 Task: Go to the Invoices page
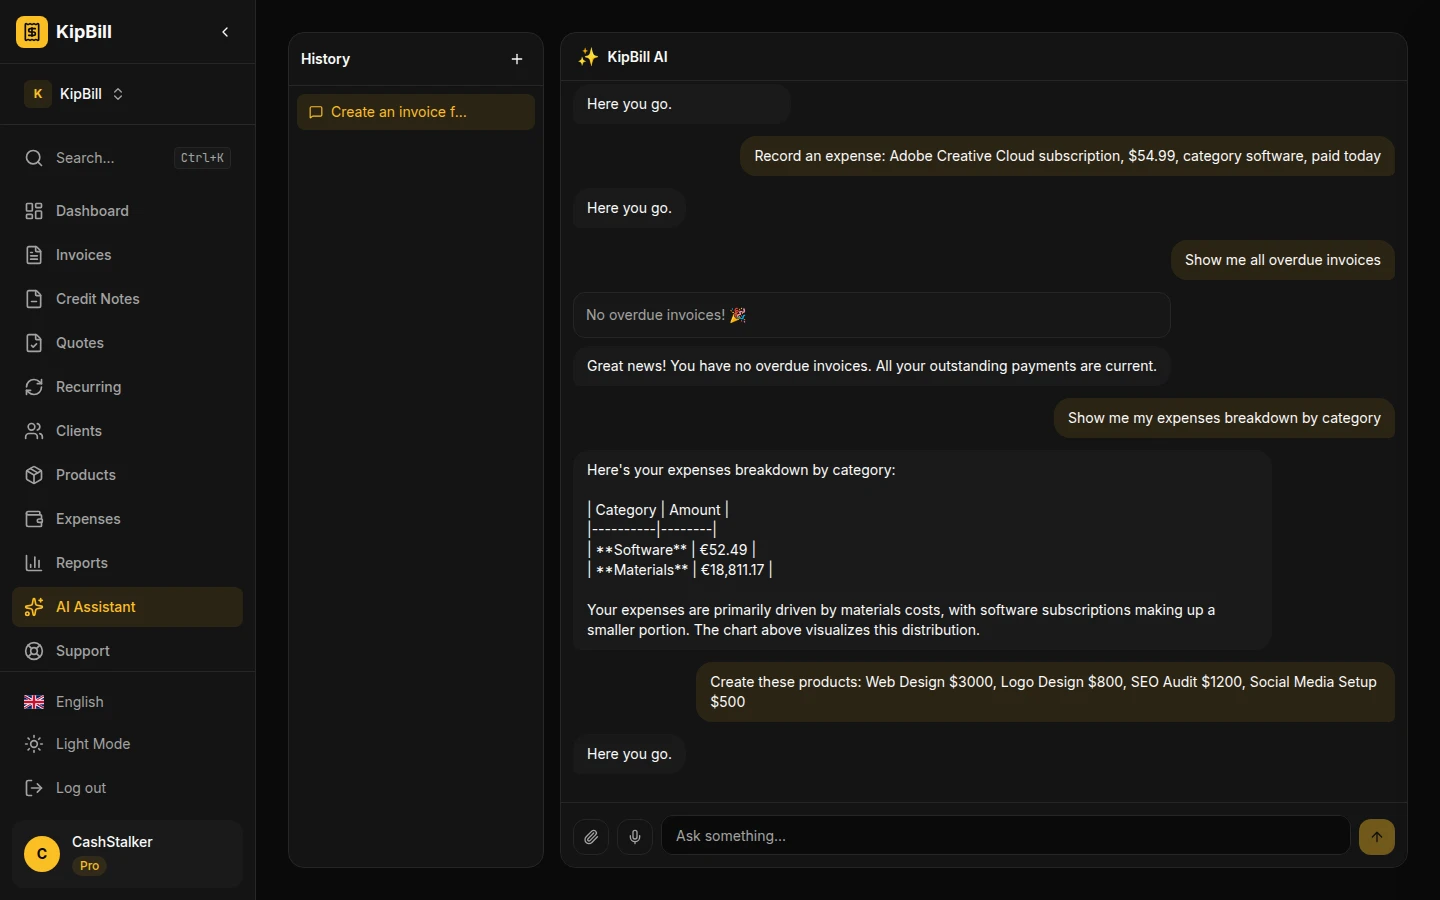tap(83, 255)
